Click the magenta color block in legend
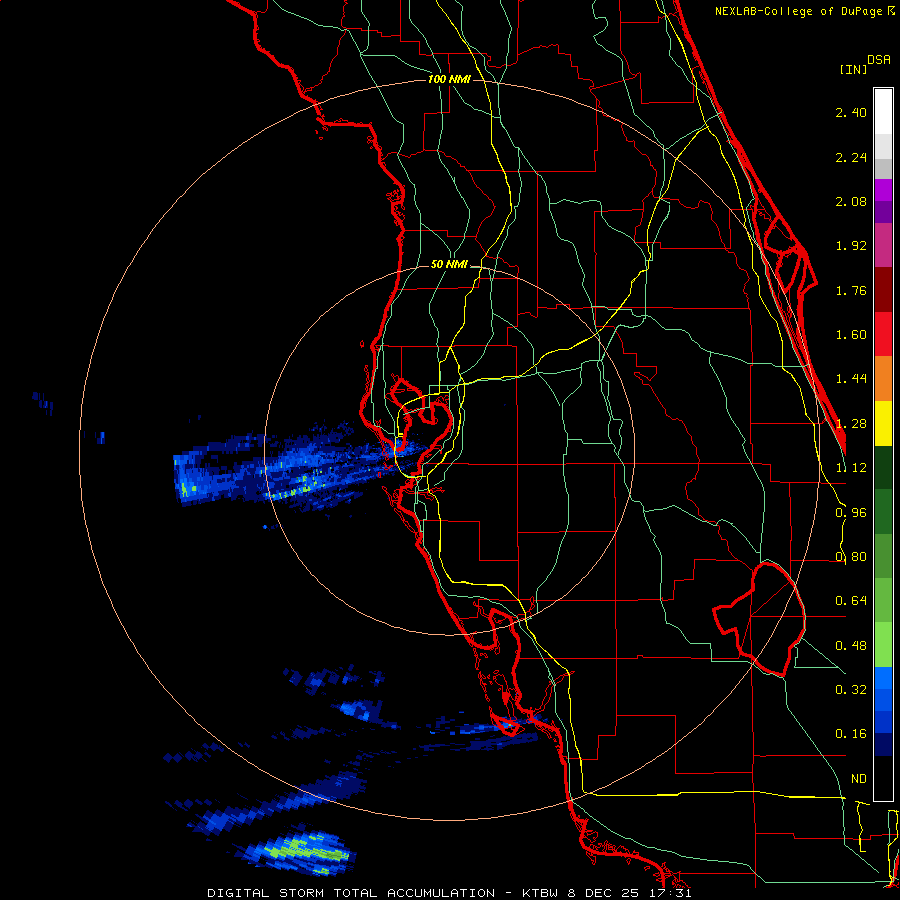The image size is (900, 900). (x=883, y=245)
